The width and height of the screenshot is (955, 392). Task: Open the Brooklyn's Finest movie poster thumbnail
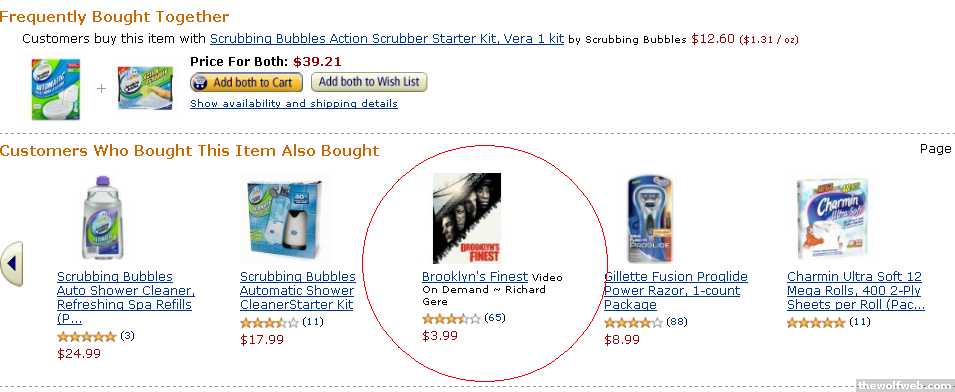[467, 218]
